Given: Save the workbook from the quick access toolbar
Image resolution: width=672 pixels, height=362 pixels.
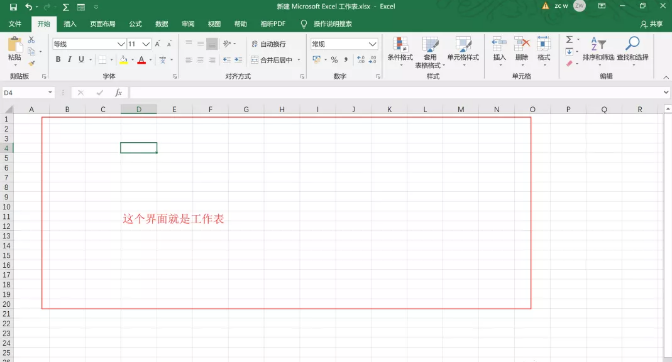Looking at the screenshot, I should tap(13, 7).
